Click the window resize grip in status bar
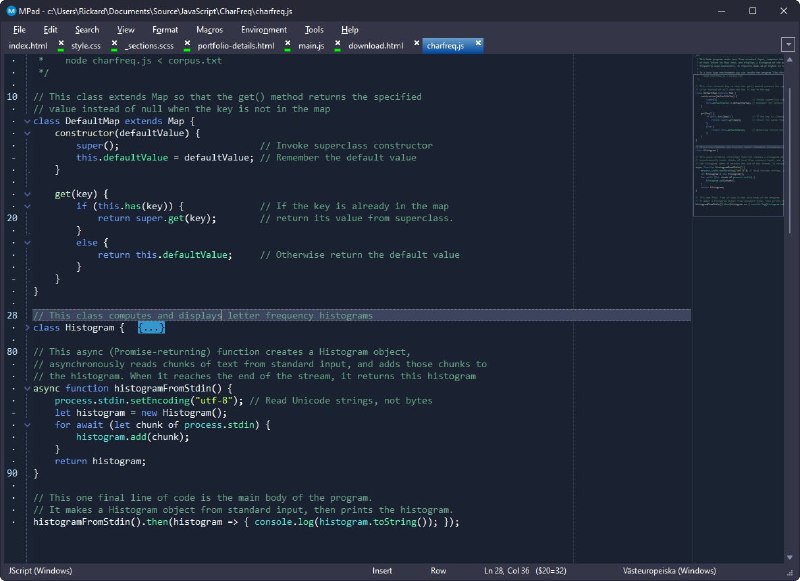This screenshot has height=581, width=800. point(792,573)
